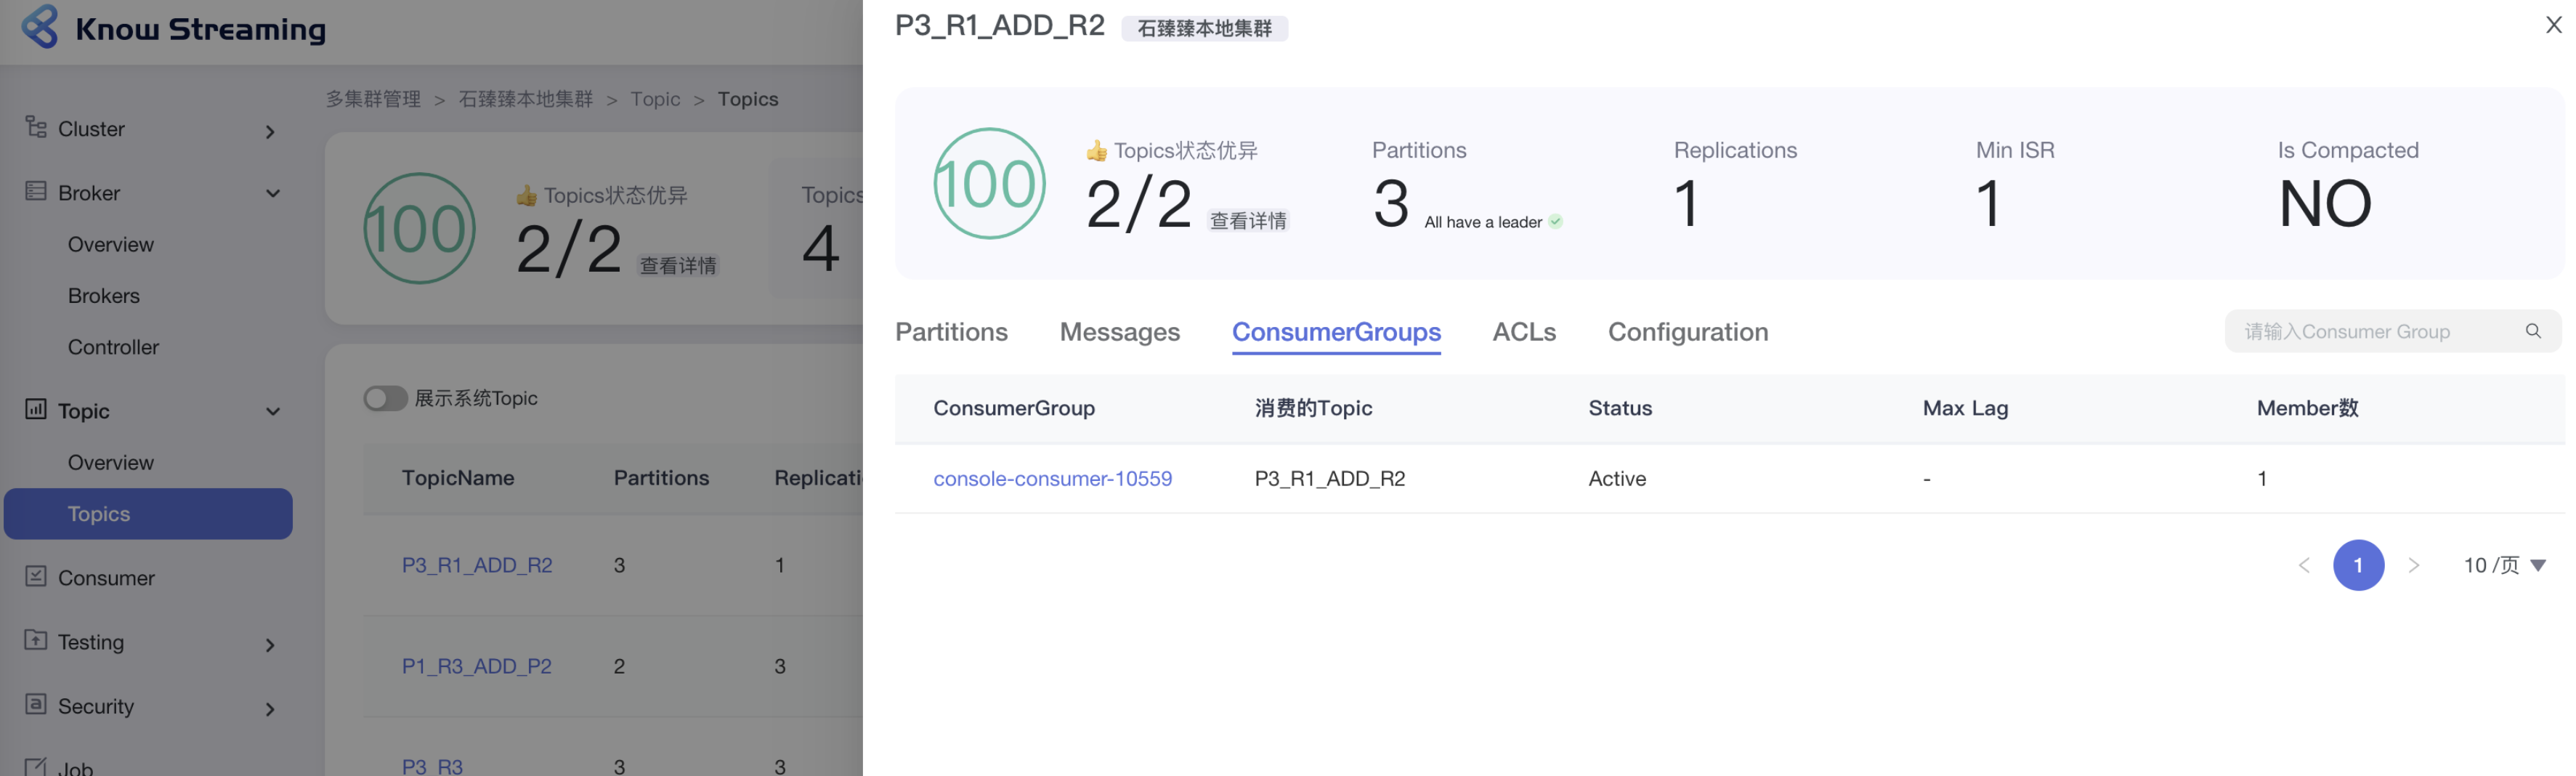This screenshot has height=776, width=2576.
Task: Open the Configuration tab
Action: click(1688, 331)
